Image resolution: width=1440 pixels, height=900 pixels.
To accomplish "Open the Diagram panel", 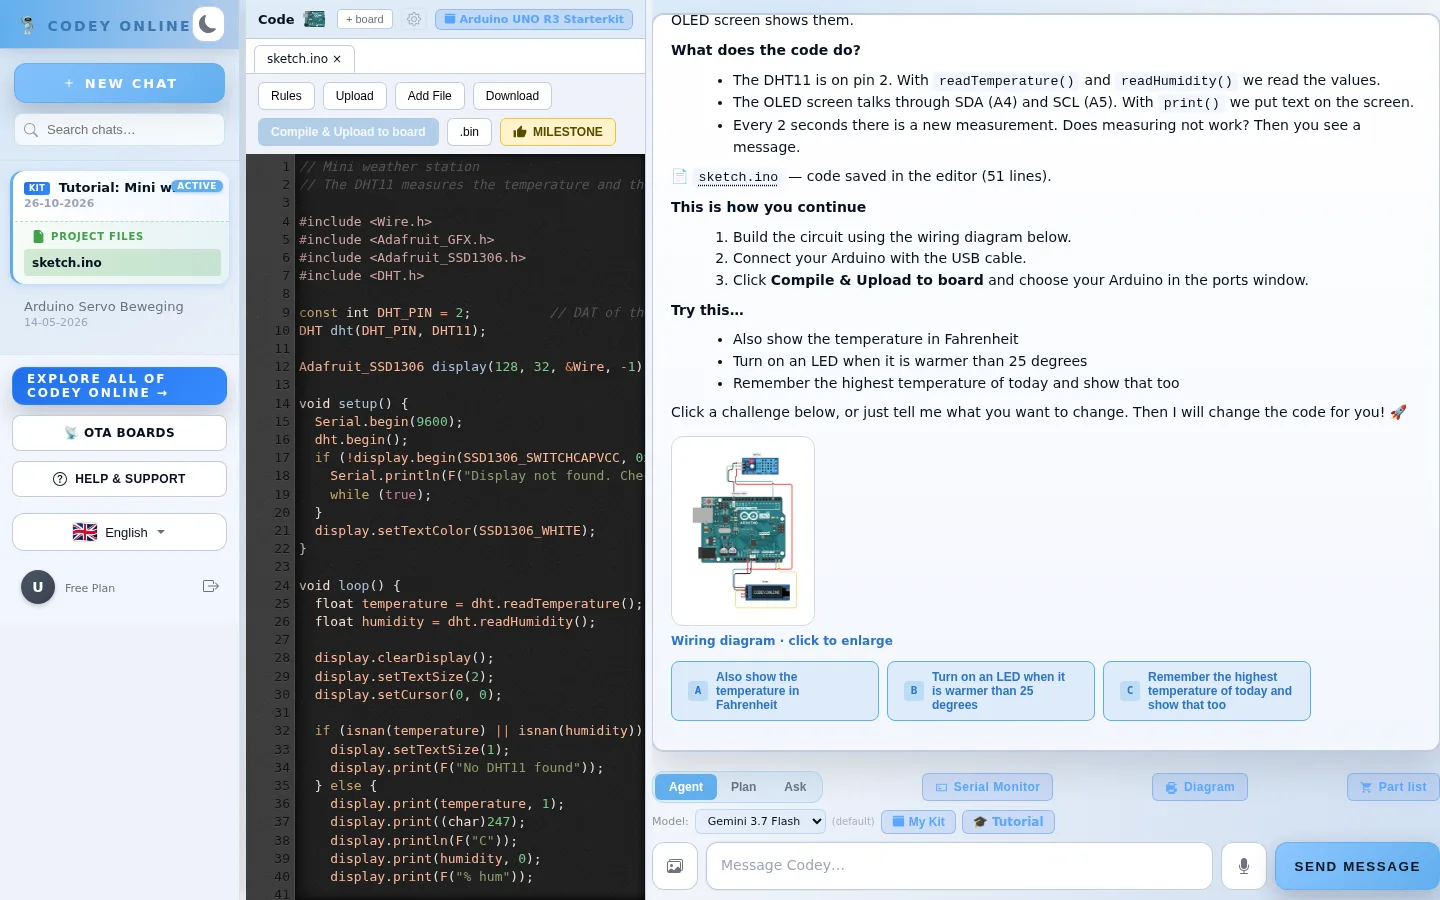I will (x=1200, y=787).
